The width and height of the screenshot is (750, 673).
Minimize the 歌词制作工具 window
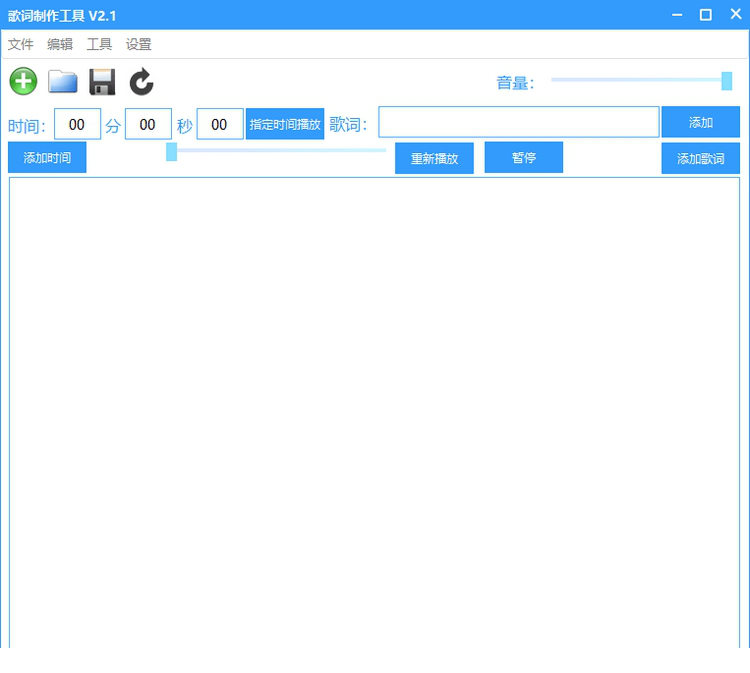[x=677, y=15]
